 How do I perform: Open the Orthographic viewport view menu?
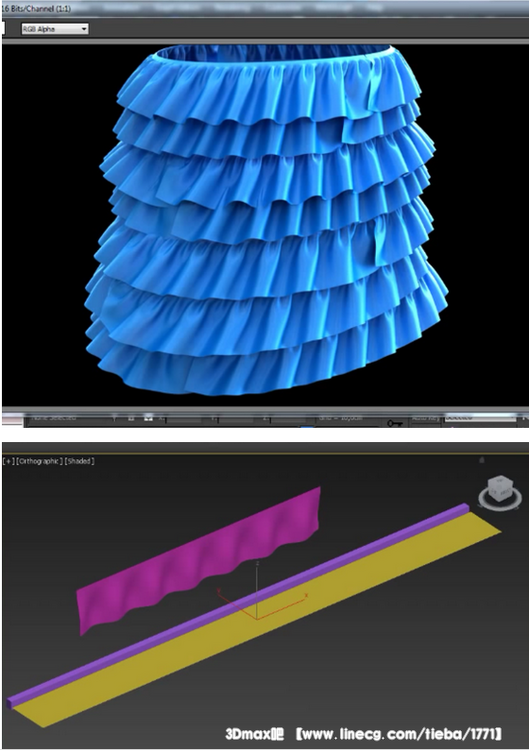pyautogui.click(x=40, y=461)
